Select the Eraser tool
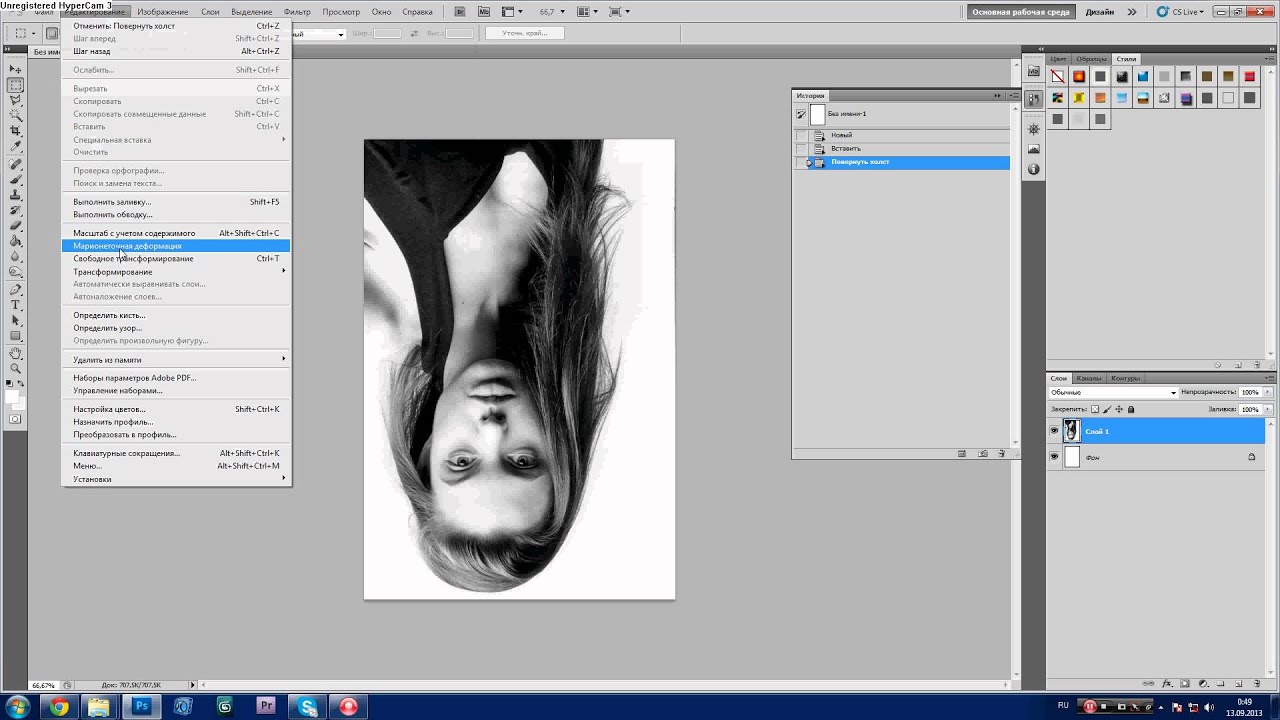 tap(15, 226)
